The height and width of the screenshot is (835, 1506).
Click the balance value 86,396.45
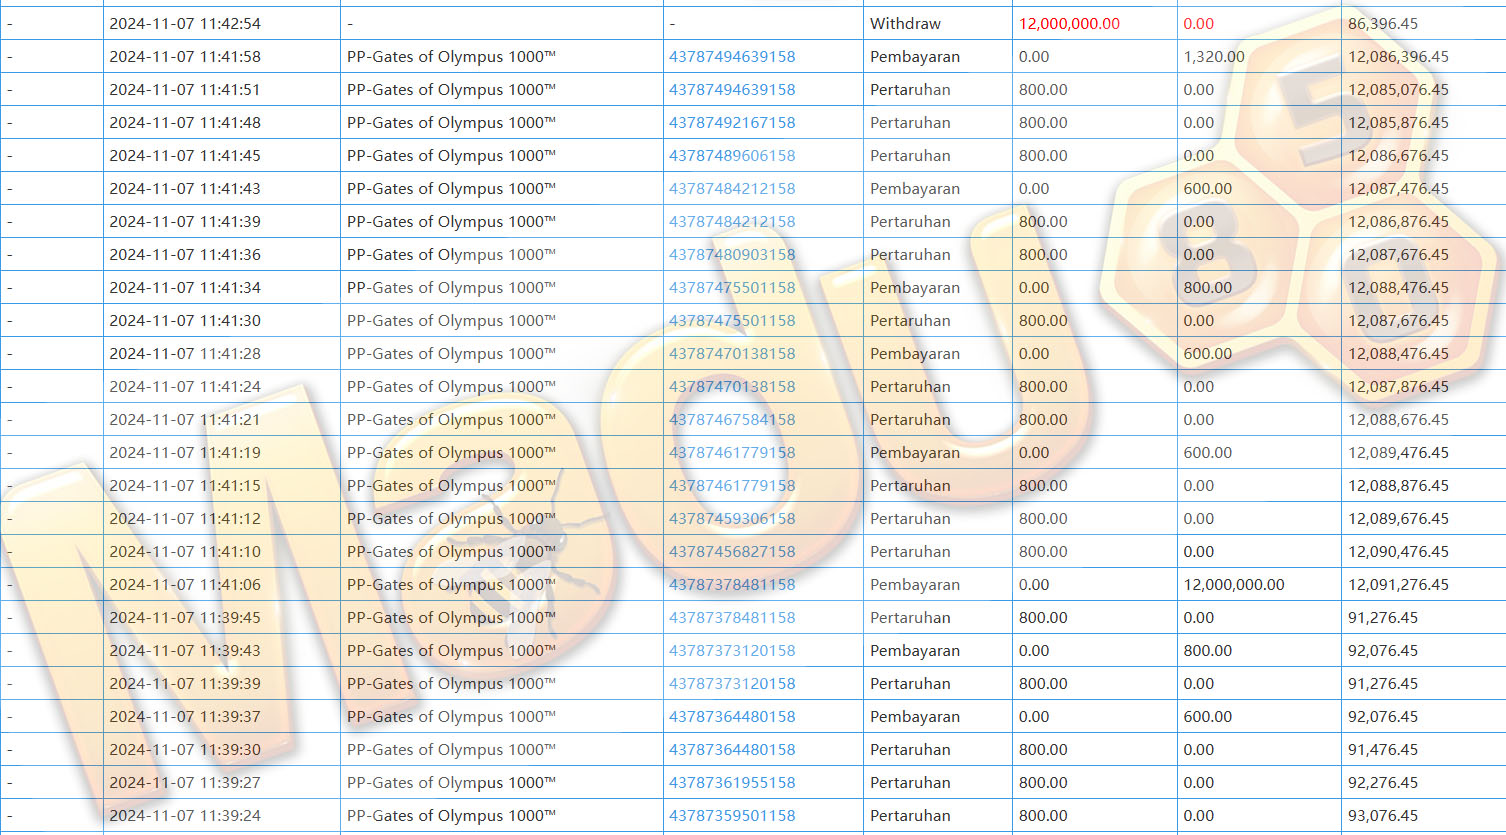click(1383, 24)
